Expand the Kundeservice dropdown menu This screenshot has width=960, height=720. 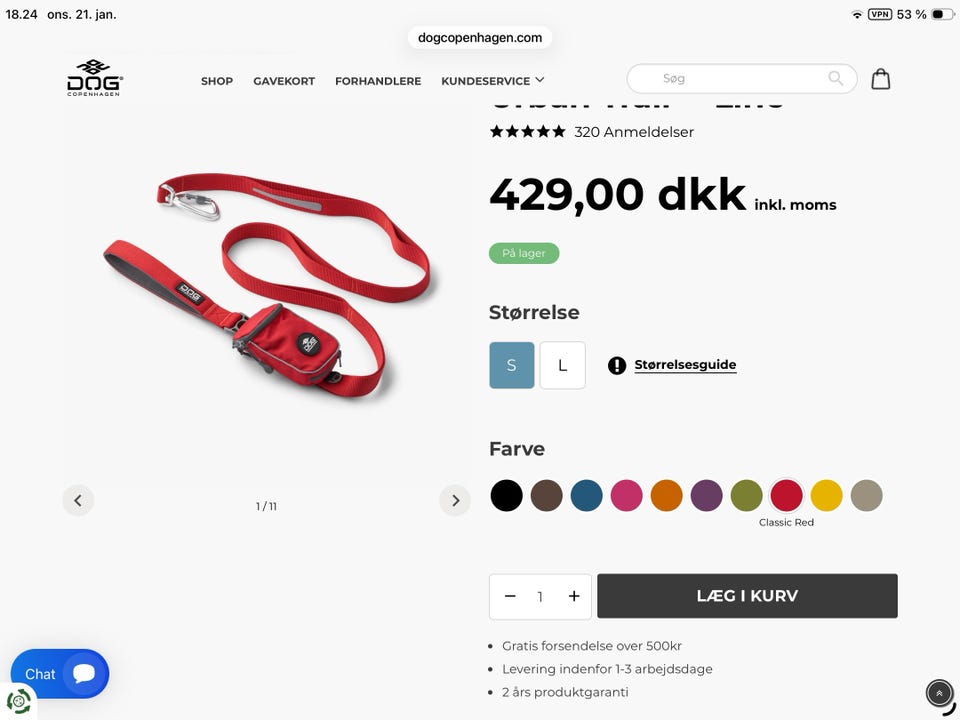(493, 81)
